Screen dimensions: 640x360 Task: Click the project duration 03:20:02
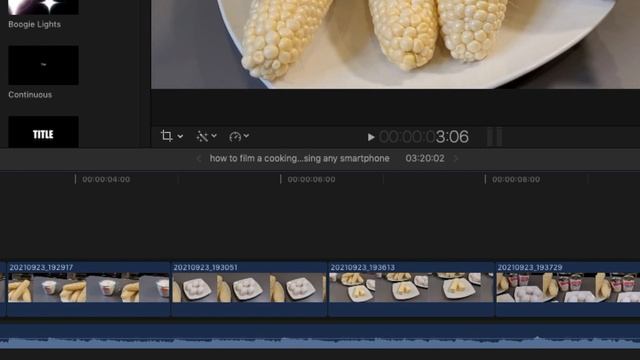tap(425, 158)
